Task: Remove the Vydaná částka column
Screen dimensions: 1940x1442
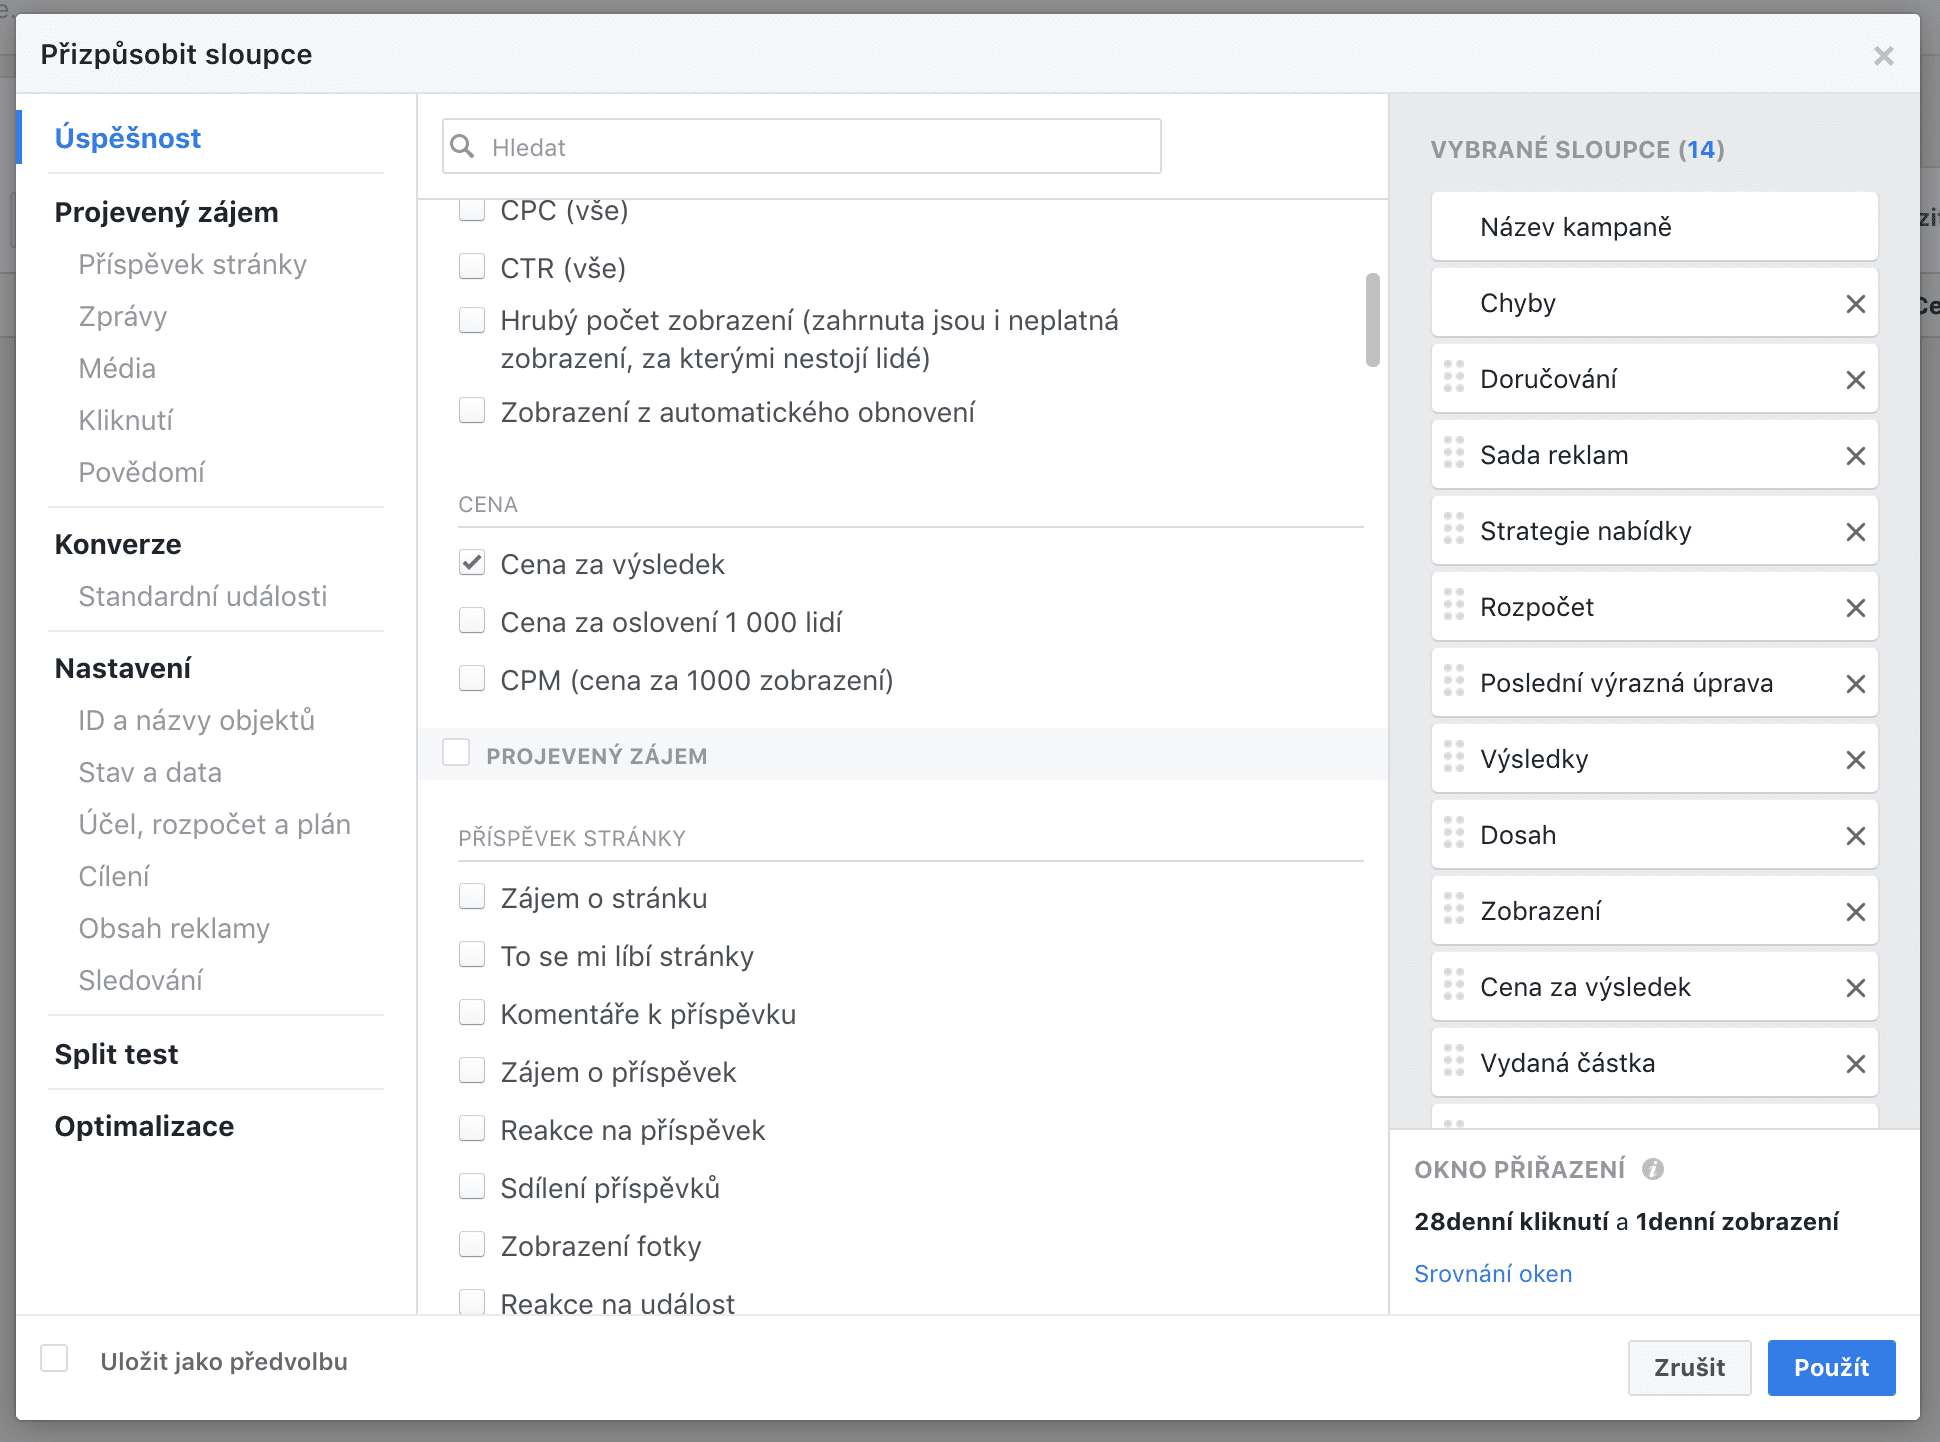Action: coord(1855,1064)
